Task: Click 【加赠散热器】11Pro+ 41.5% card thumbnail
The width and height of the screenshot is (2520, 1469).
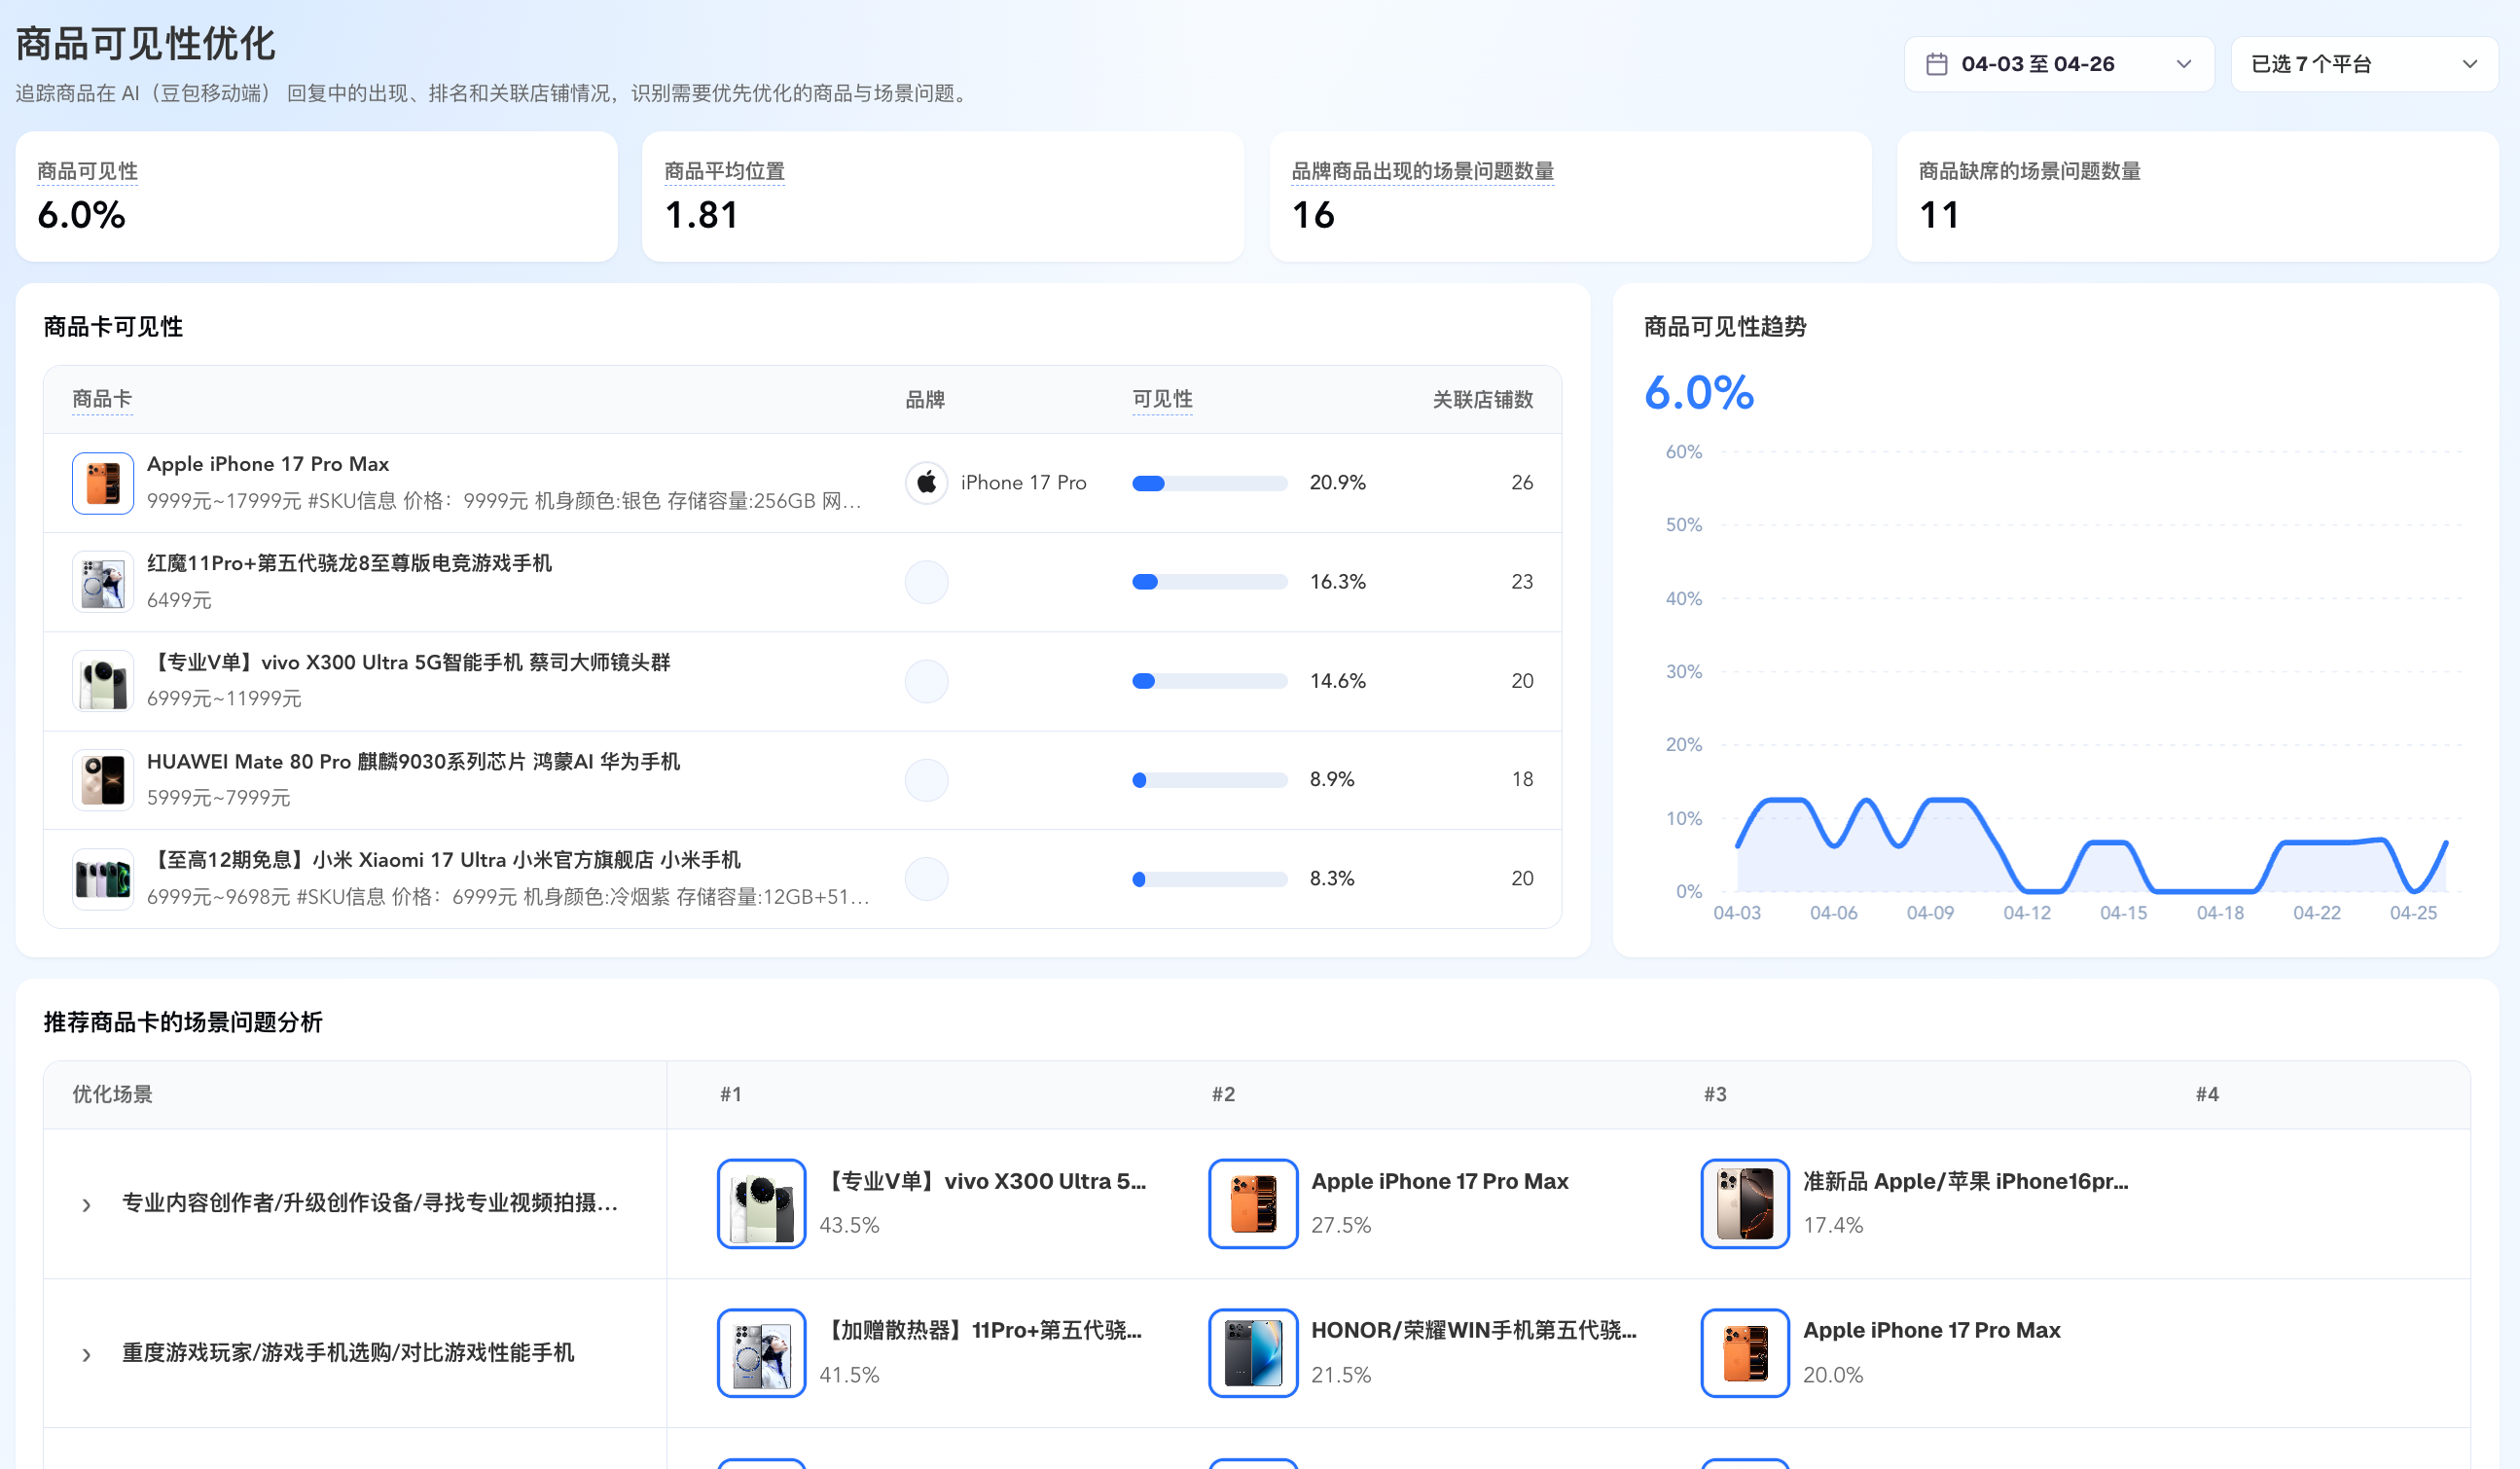Action: pyautogui.click(x=761, y=1353)
